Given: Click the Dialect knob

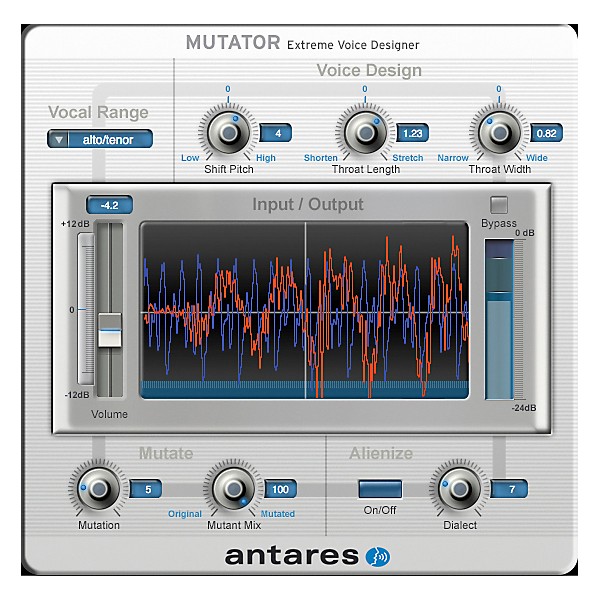Looking at the screenshot, I should click(460, 489).
